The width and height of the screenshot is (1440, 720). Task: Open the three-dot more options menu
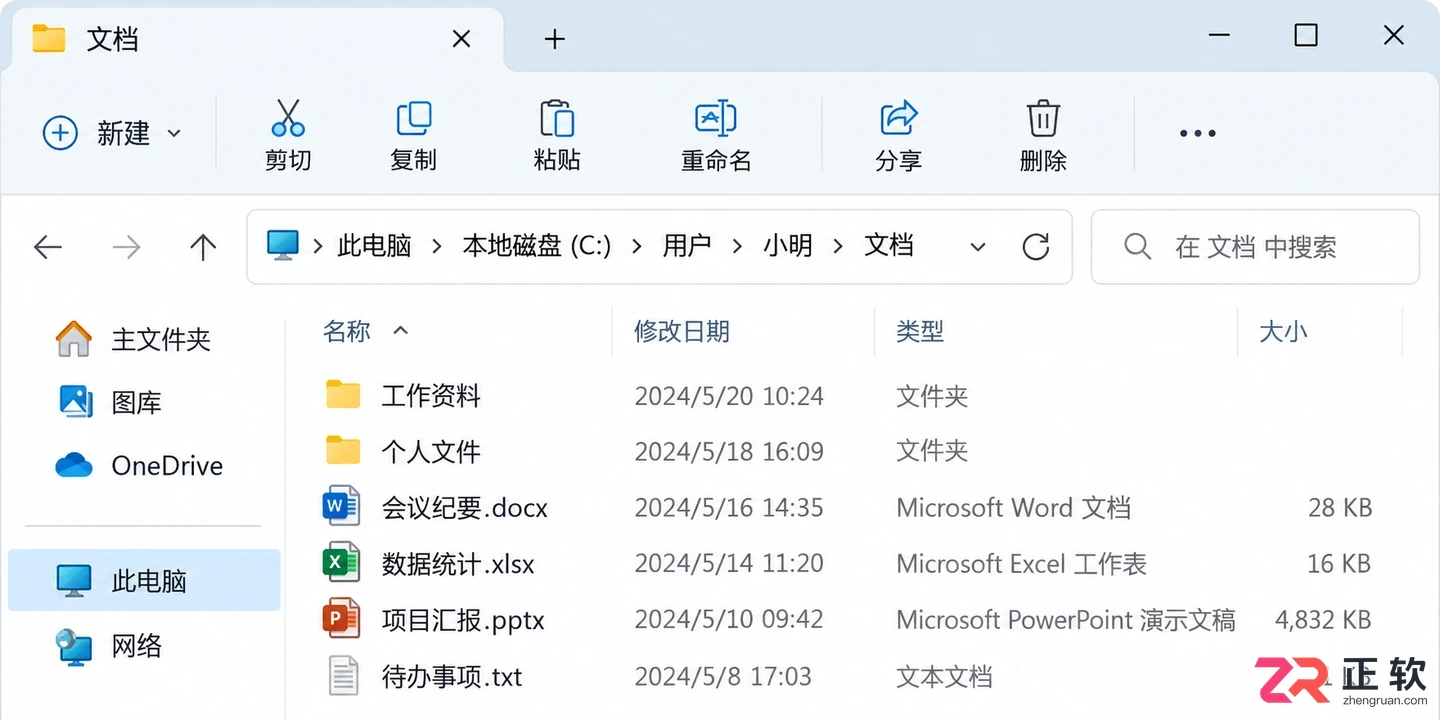tap(1197, 133)
